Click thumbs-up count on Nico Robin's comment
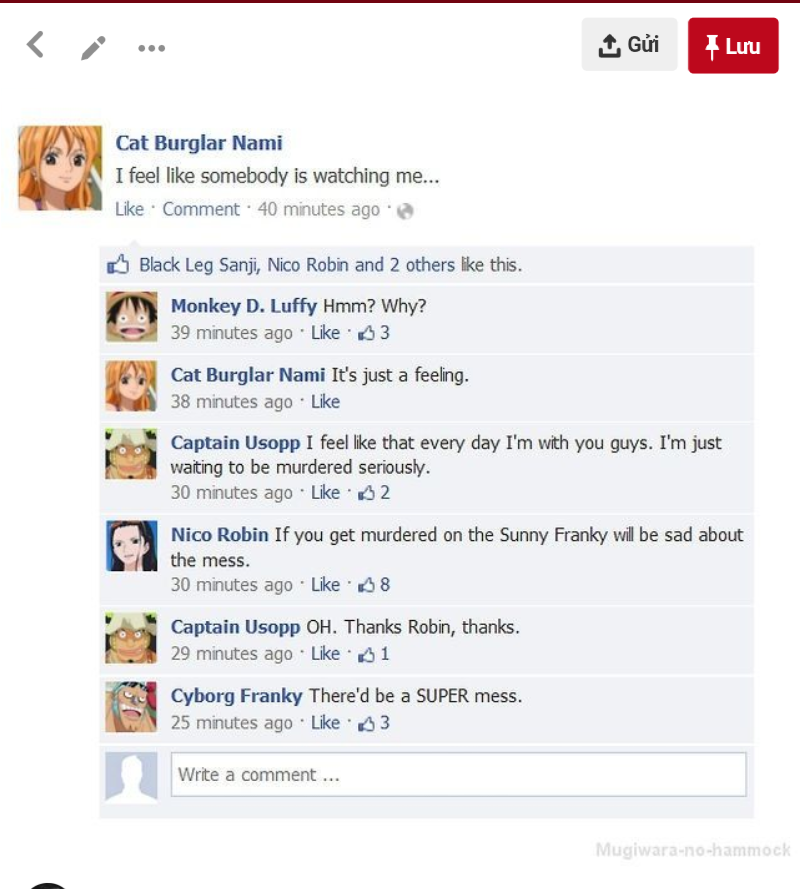 [374, 585]
